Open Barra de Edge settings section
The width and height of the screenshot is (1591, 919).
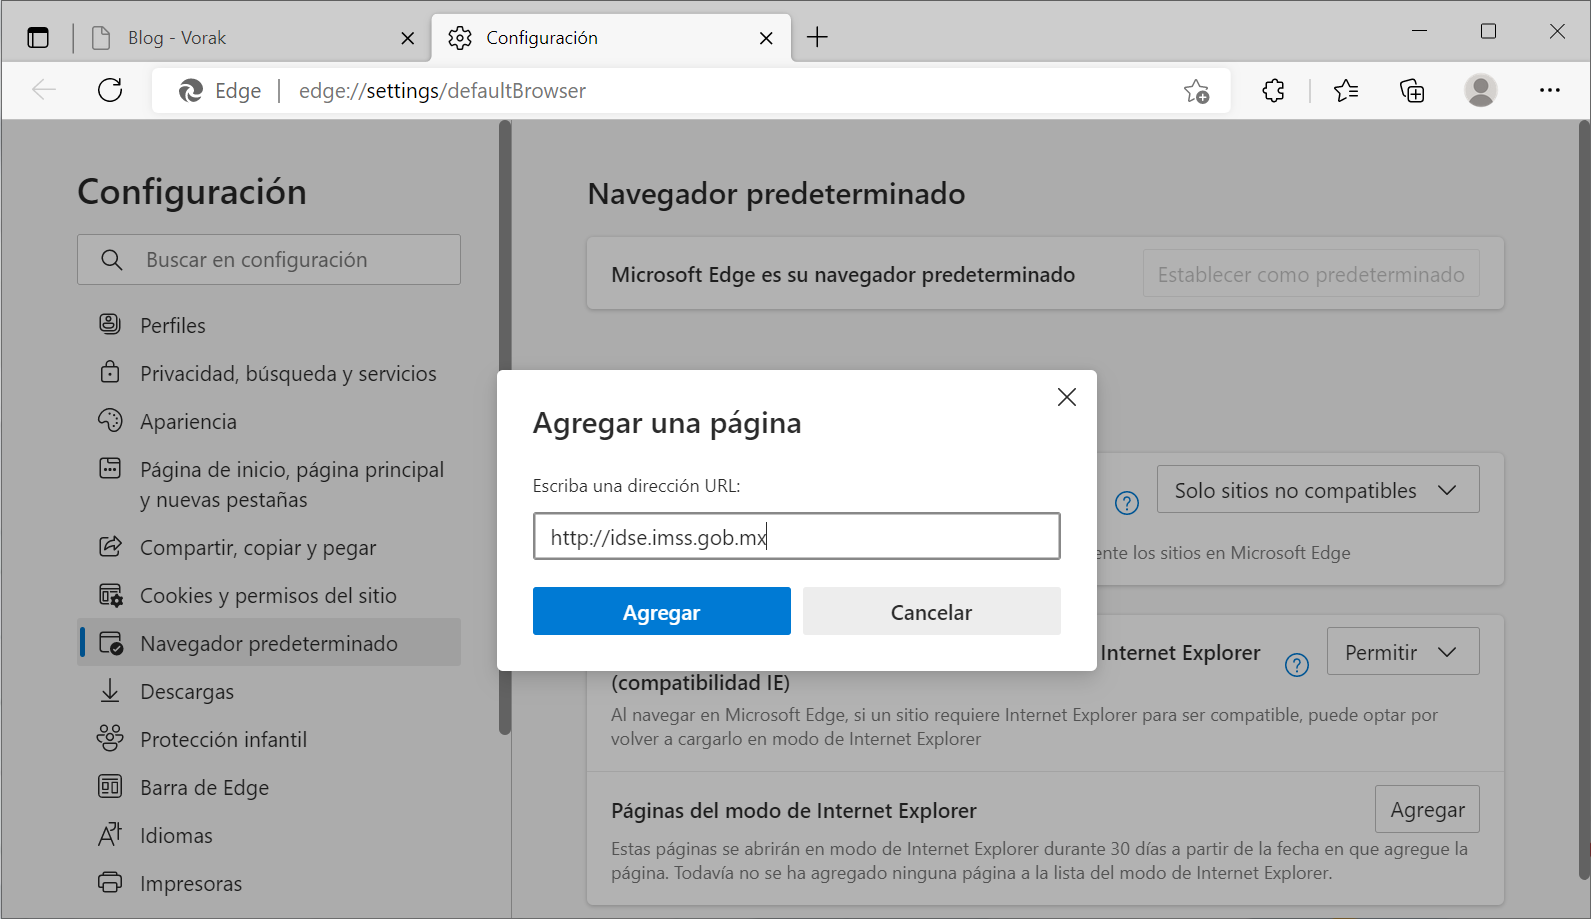(x=269, y=787)
